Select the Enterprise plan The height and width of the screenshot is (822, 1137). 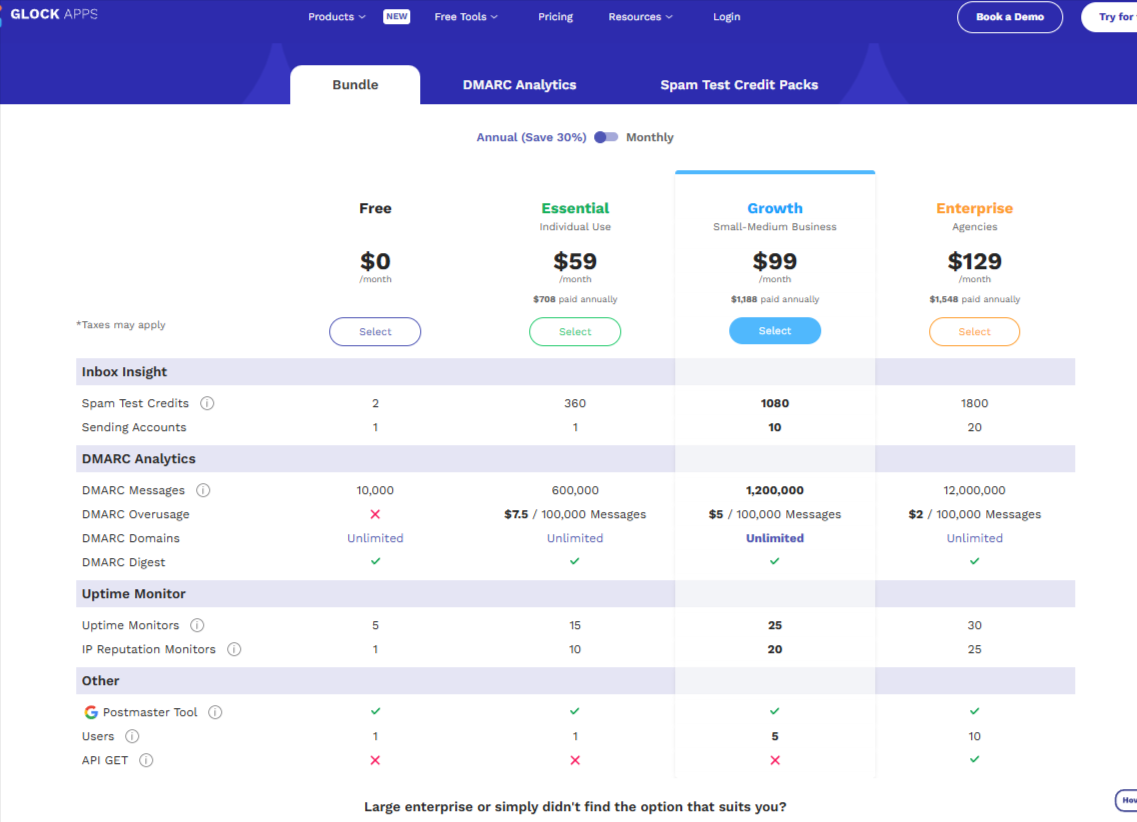click(x=975, y=331)
